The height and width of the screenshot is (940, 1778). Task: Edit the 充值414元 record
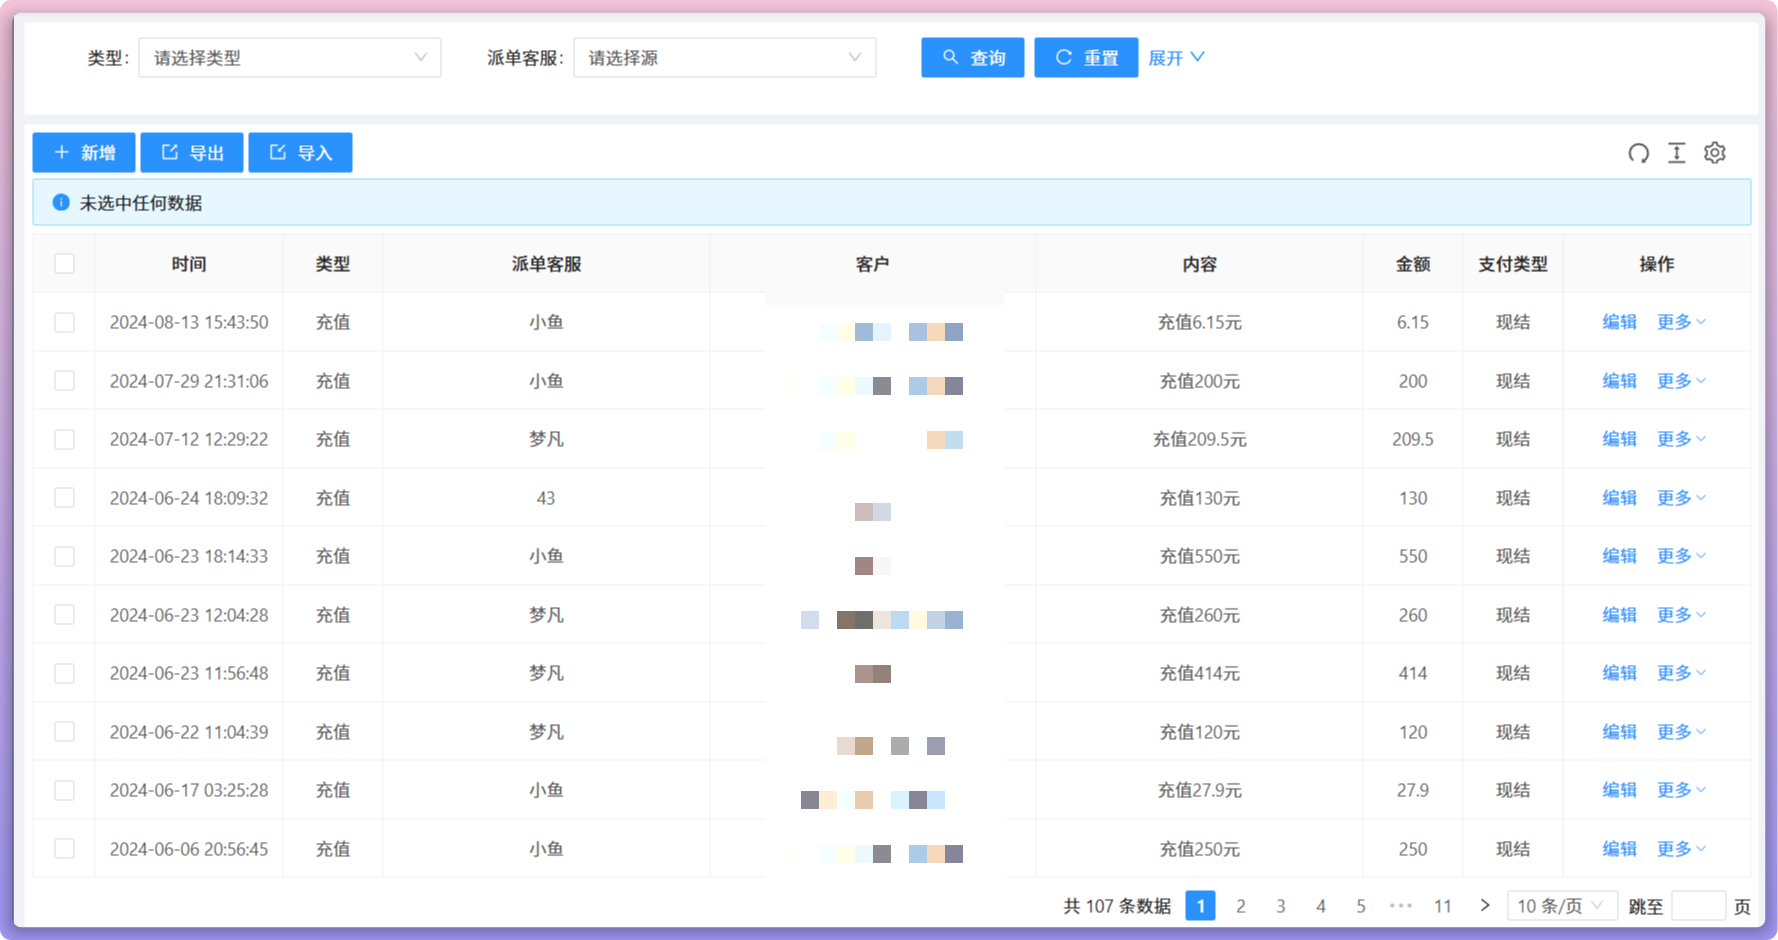[x=1619, y=673]
